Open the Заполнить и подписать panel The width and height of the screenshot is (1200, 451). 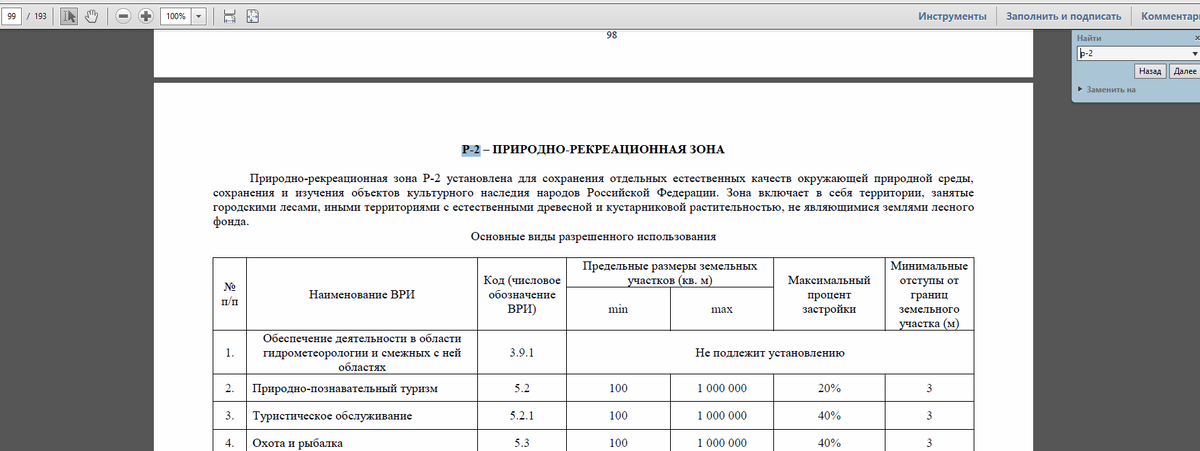coord(1062,17)
